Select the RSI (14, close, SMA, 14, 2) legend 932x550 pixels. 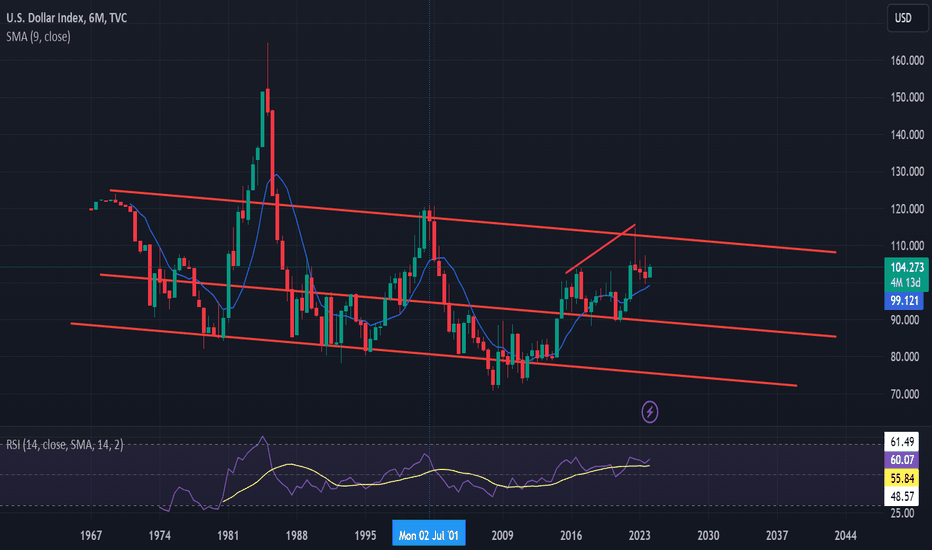tap(65, 444)
